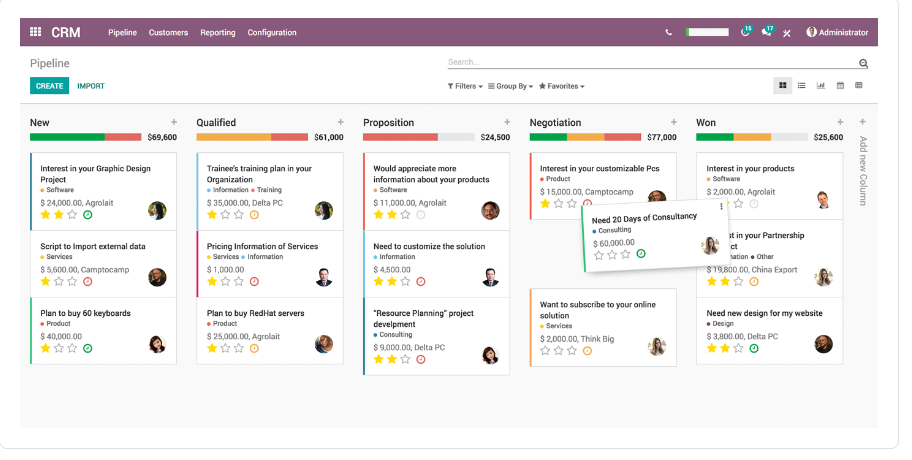Toggle first star on the Pricing Information of Services card
The width and height of the screenshot is (912, 460).
212,281
